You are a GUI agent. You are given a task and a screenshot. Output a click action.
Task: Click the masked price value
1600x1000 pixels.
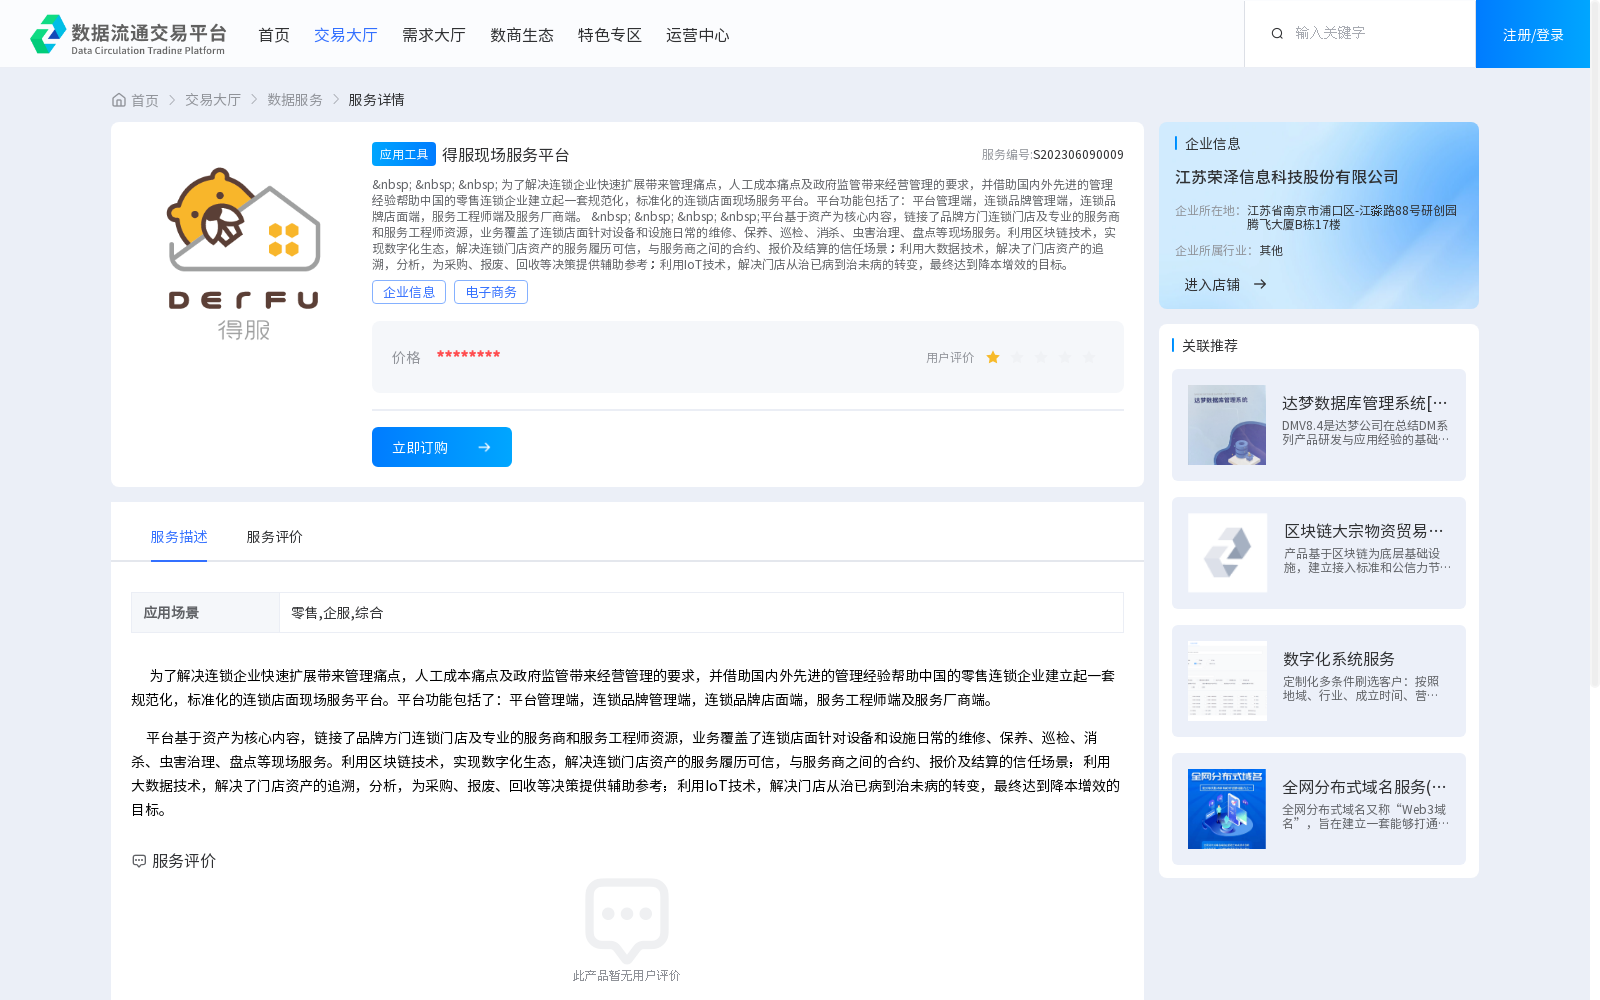pyautogui.click(x=468, y=356)
